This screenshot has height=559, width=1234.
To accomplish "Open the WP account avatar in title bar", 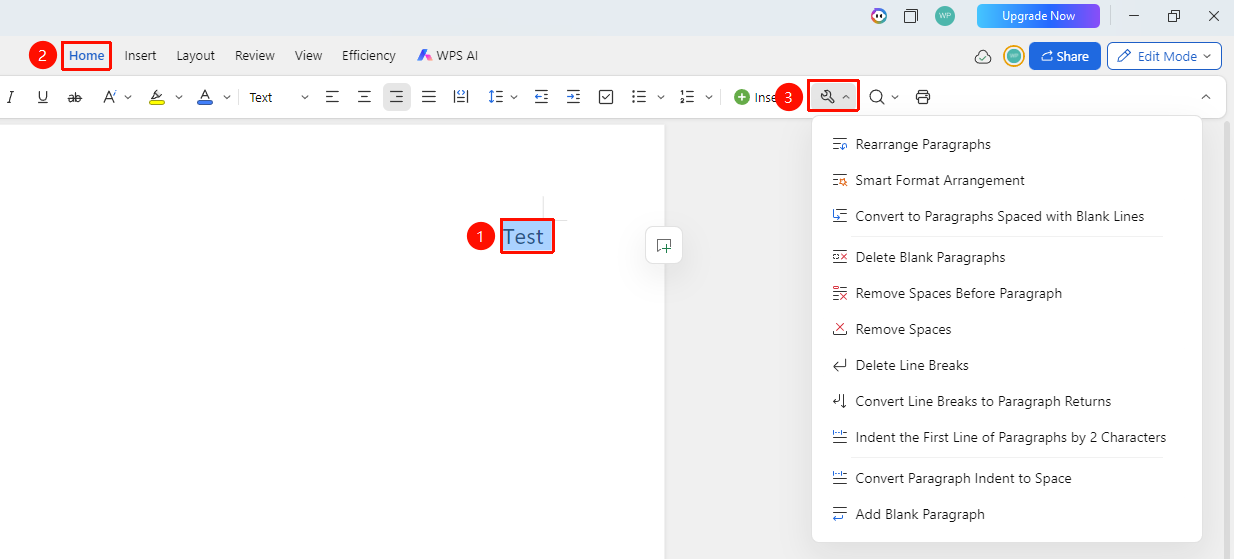I will (x=945, y=16).
